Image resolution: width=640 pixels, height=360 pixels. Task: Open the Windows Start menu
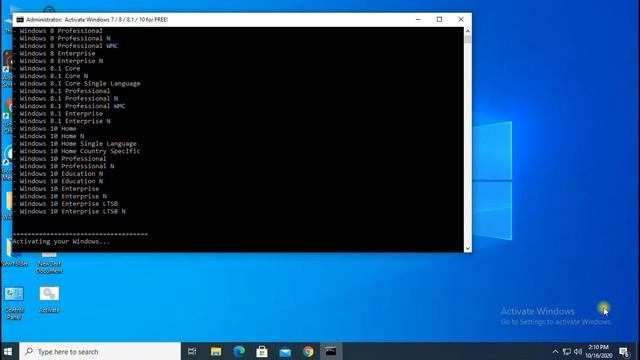tap(8, 351)
